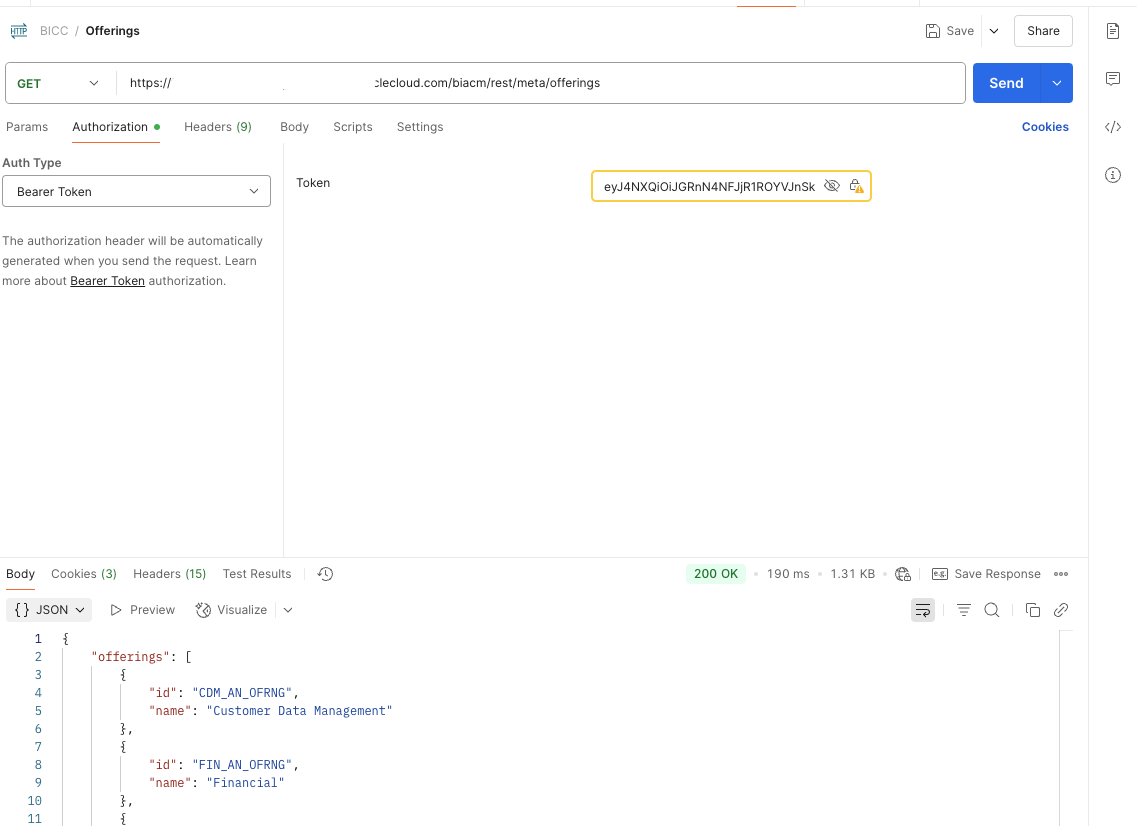This screenshot has height=826, width=1137.
Task: Click the 190 ms response time
Action: (x=787, y=574)
